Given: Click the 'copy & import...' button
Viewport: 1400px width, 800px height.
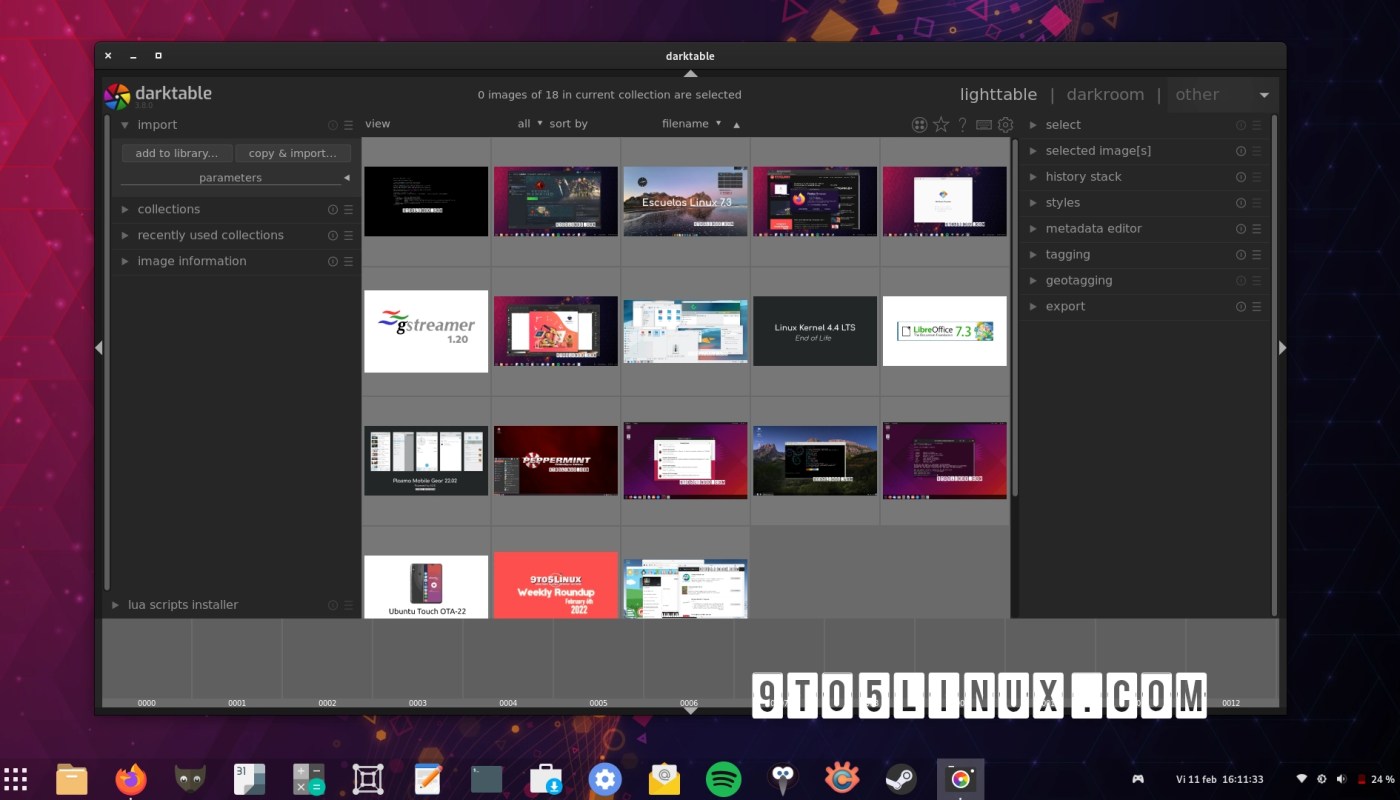Looking at the screenshot, I should 293,153.
